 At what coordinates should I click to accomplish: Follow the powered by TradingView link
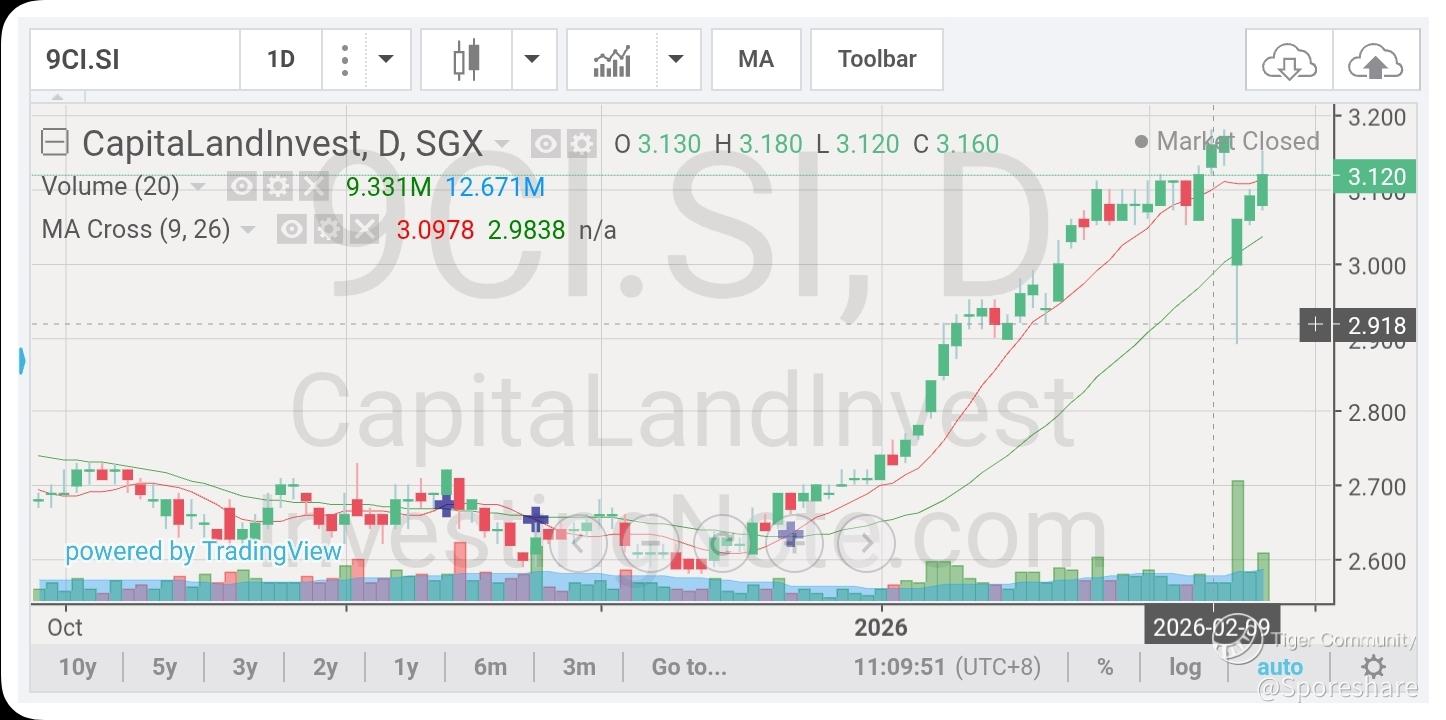pyautogui.click(x=203, y=551)
